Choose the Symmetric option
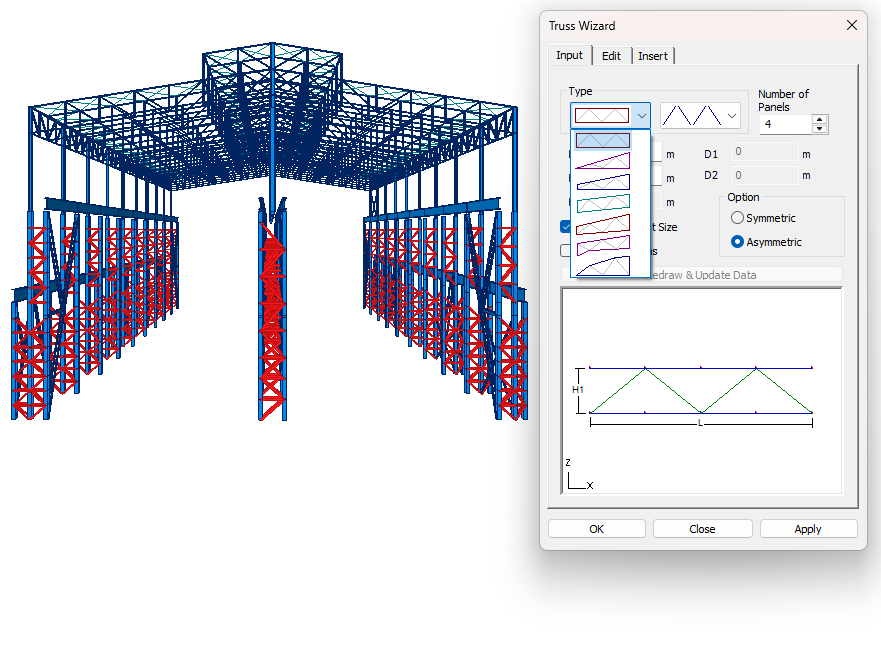 point(737,217)
